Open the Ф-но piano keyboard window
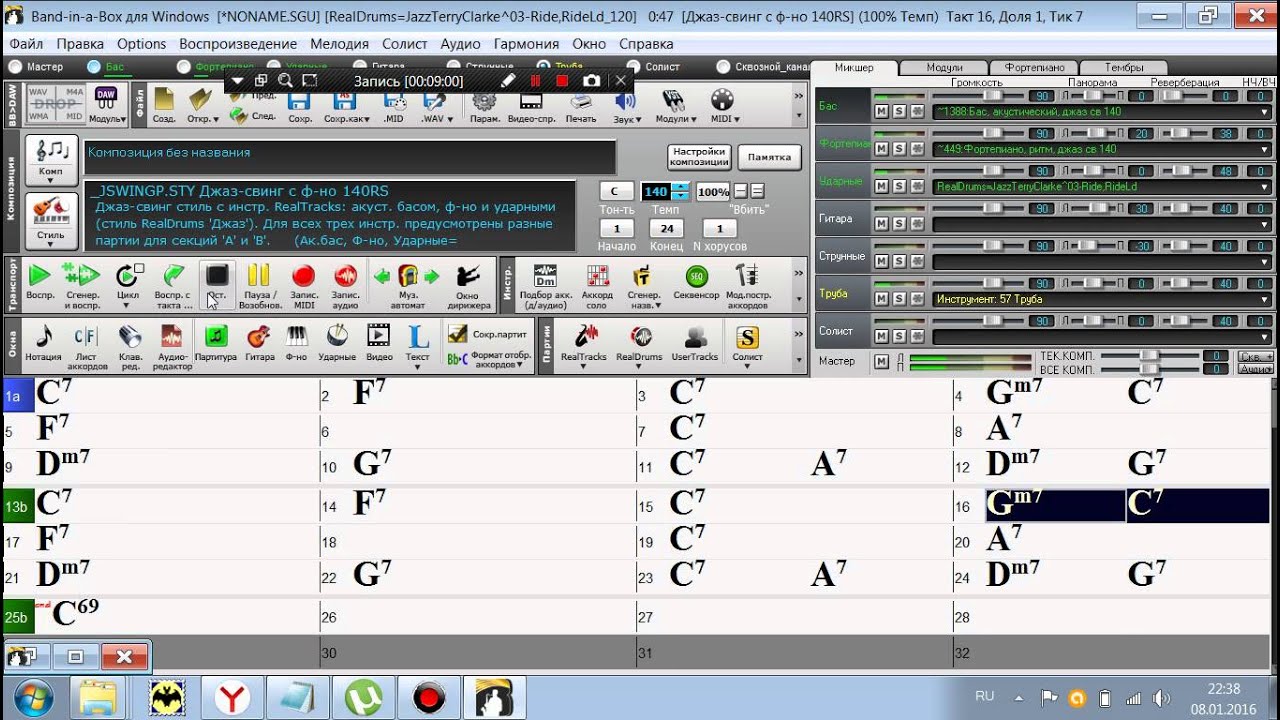The image size is (1280, 720). pyautogui.click(x=297, y=345)
